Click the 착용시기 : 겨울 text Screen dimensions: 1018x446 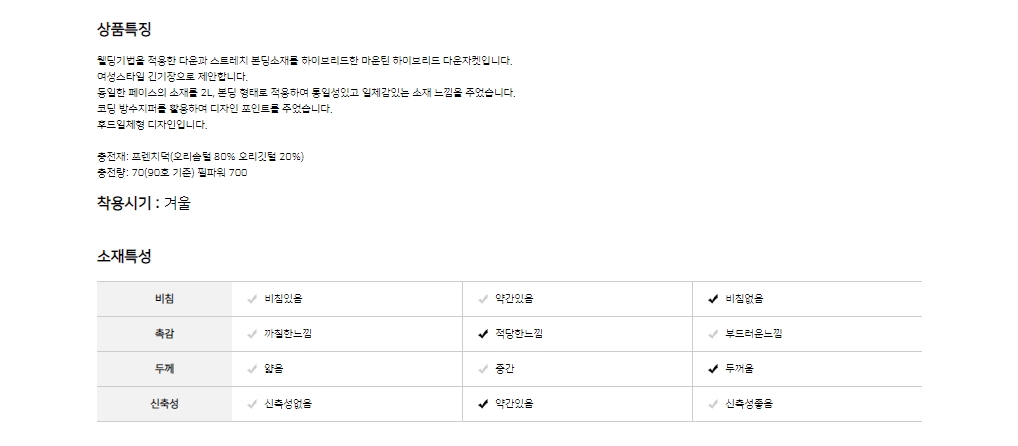(143, 204)
